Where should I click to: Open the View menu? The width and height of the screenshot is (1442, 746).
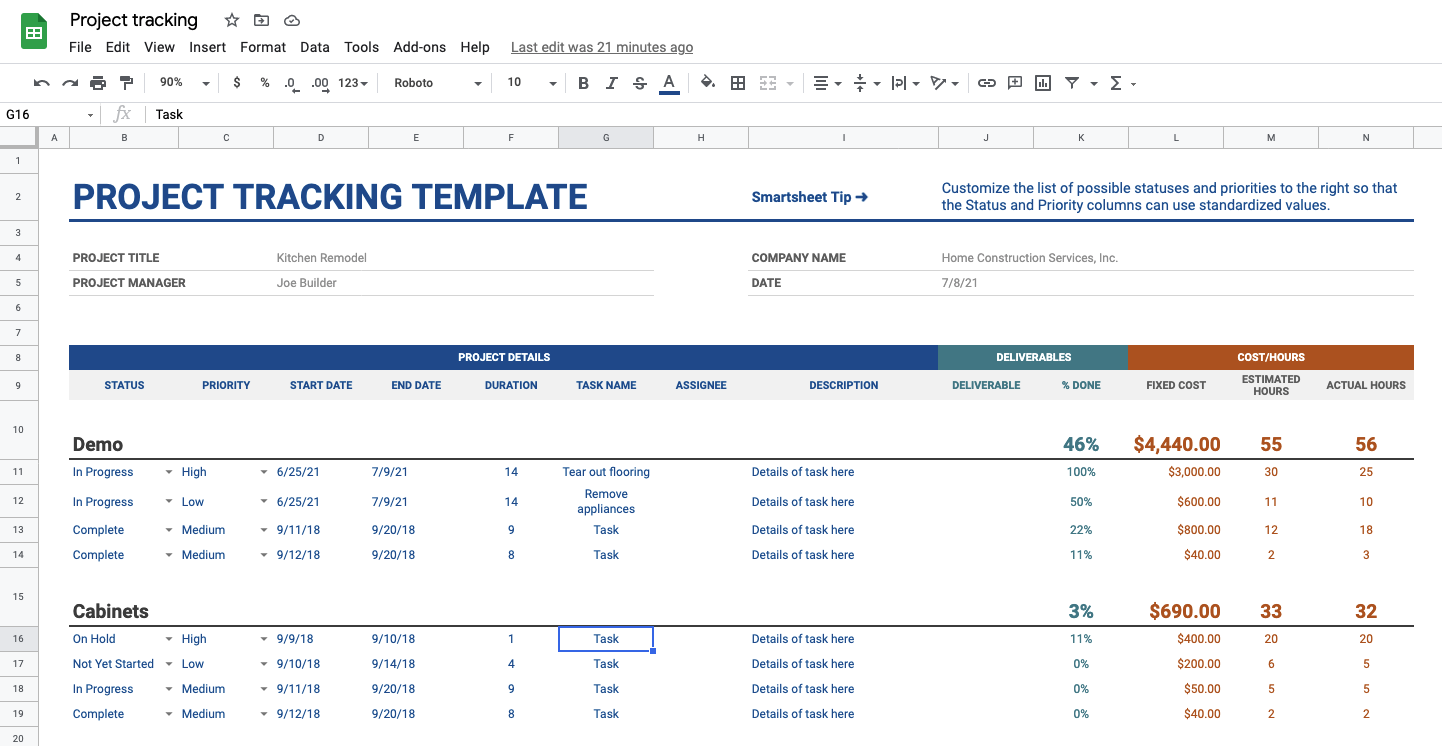coord(159,47)
